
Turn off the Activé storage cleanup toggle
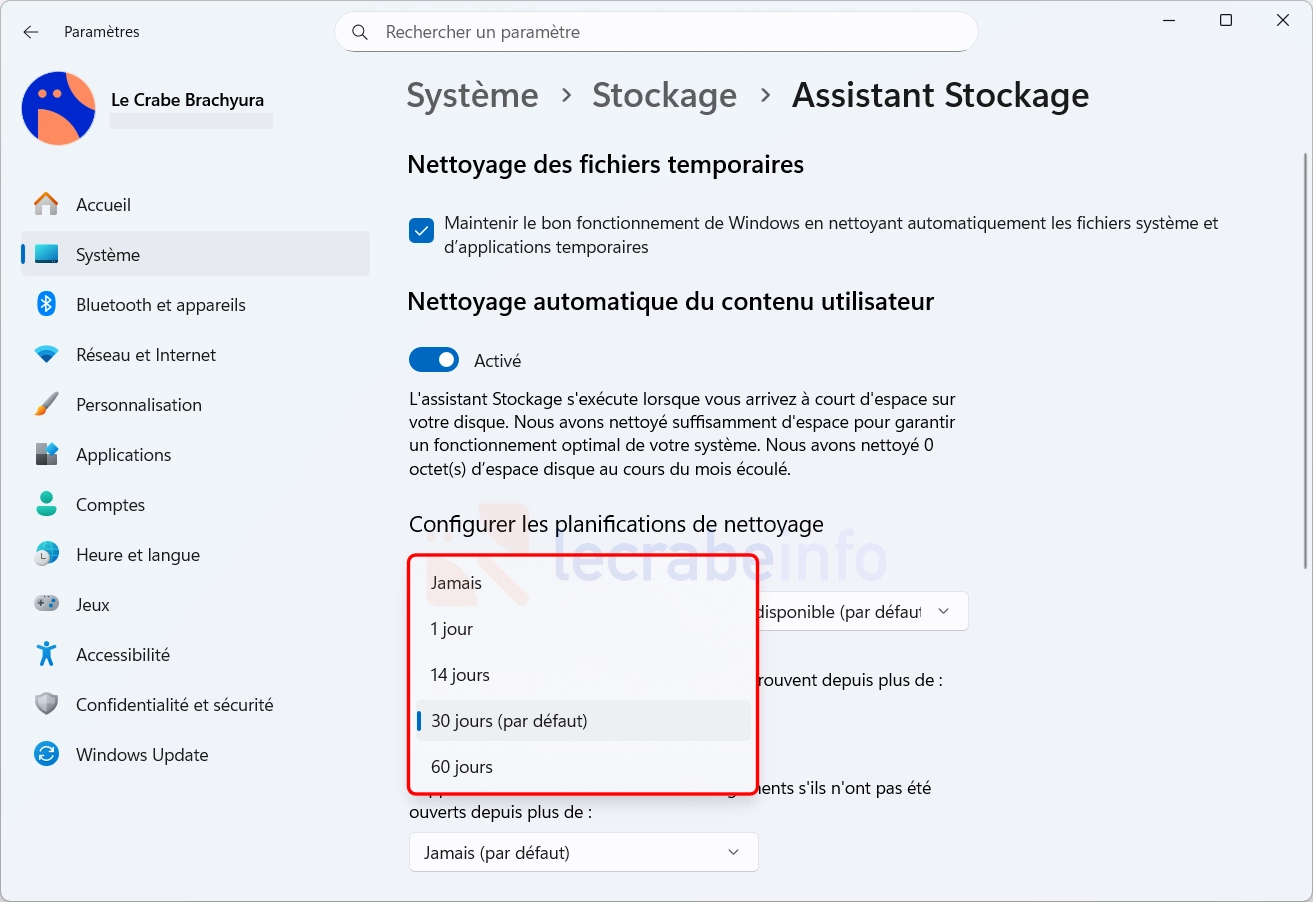pos(434,360)
